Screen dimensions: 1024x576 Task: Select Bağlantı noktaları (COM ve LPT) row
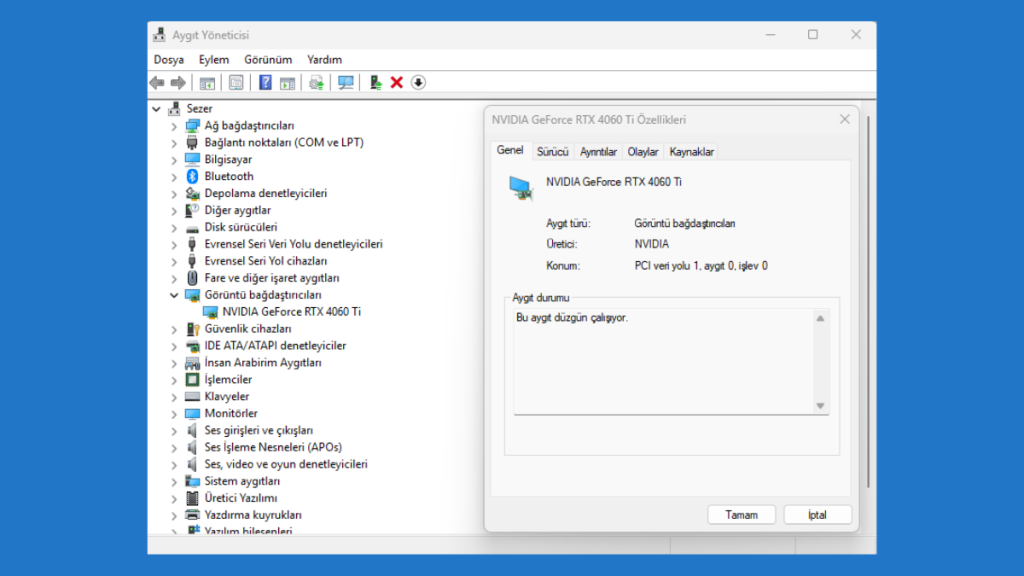(x=283, y=142)
